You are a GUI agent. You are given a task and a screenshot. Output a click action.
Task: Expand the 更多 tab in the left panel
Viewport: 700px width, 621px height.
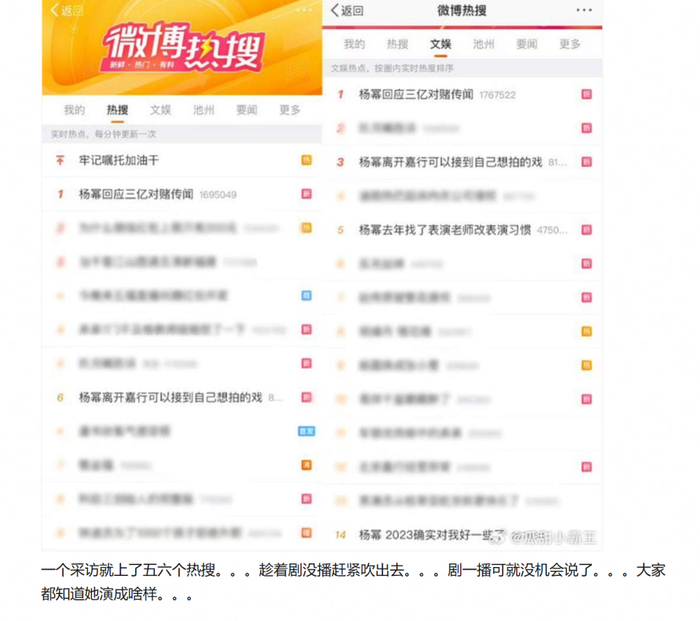[290, 110]
